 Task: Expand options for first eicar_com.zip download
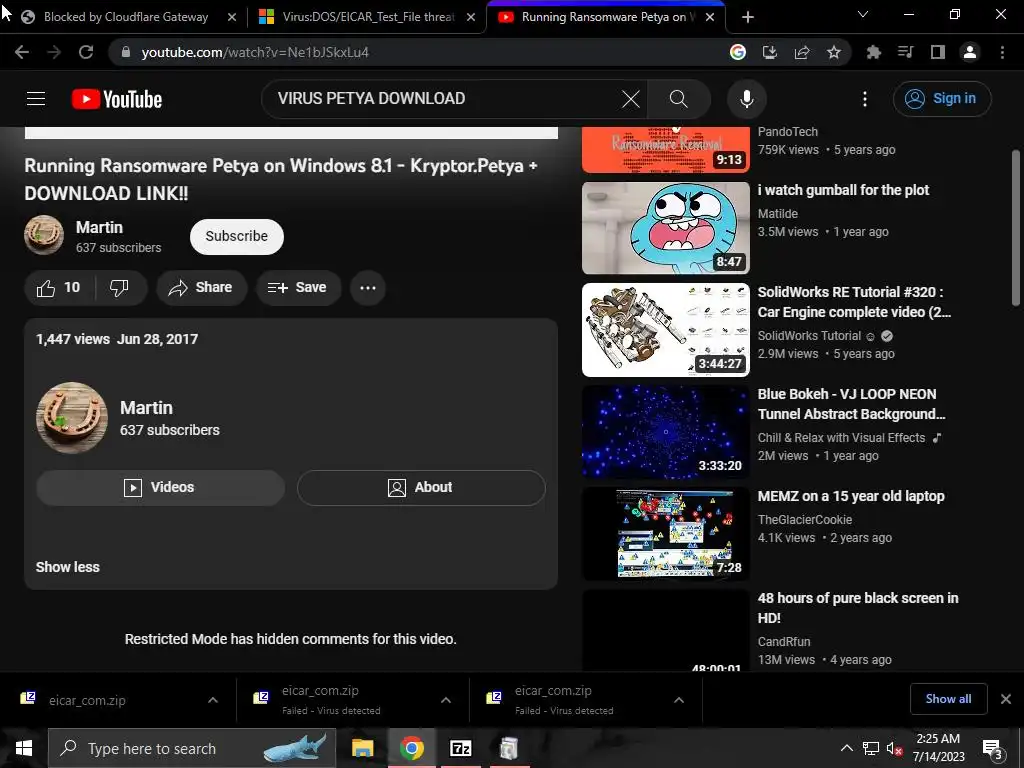[213, 700]
